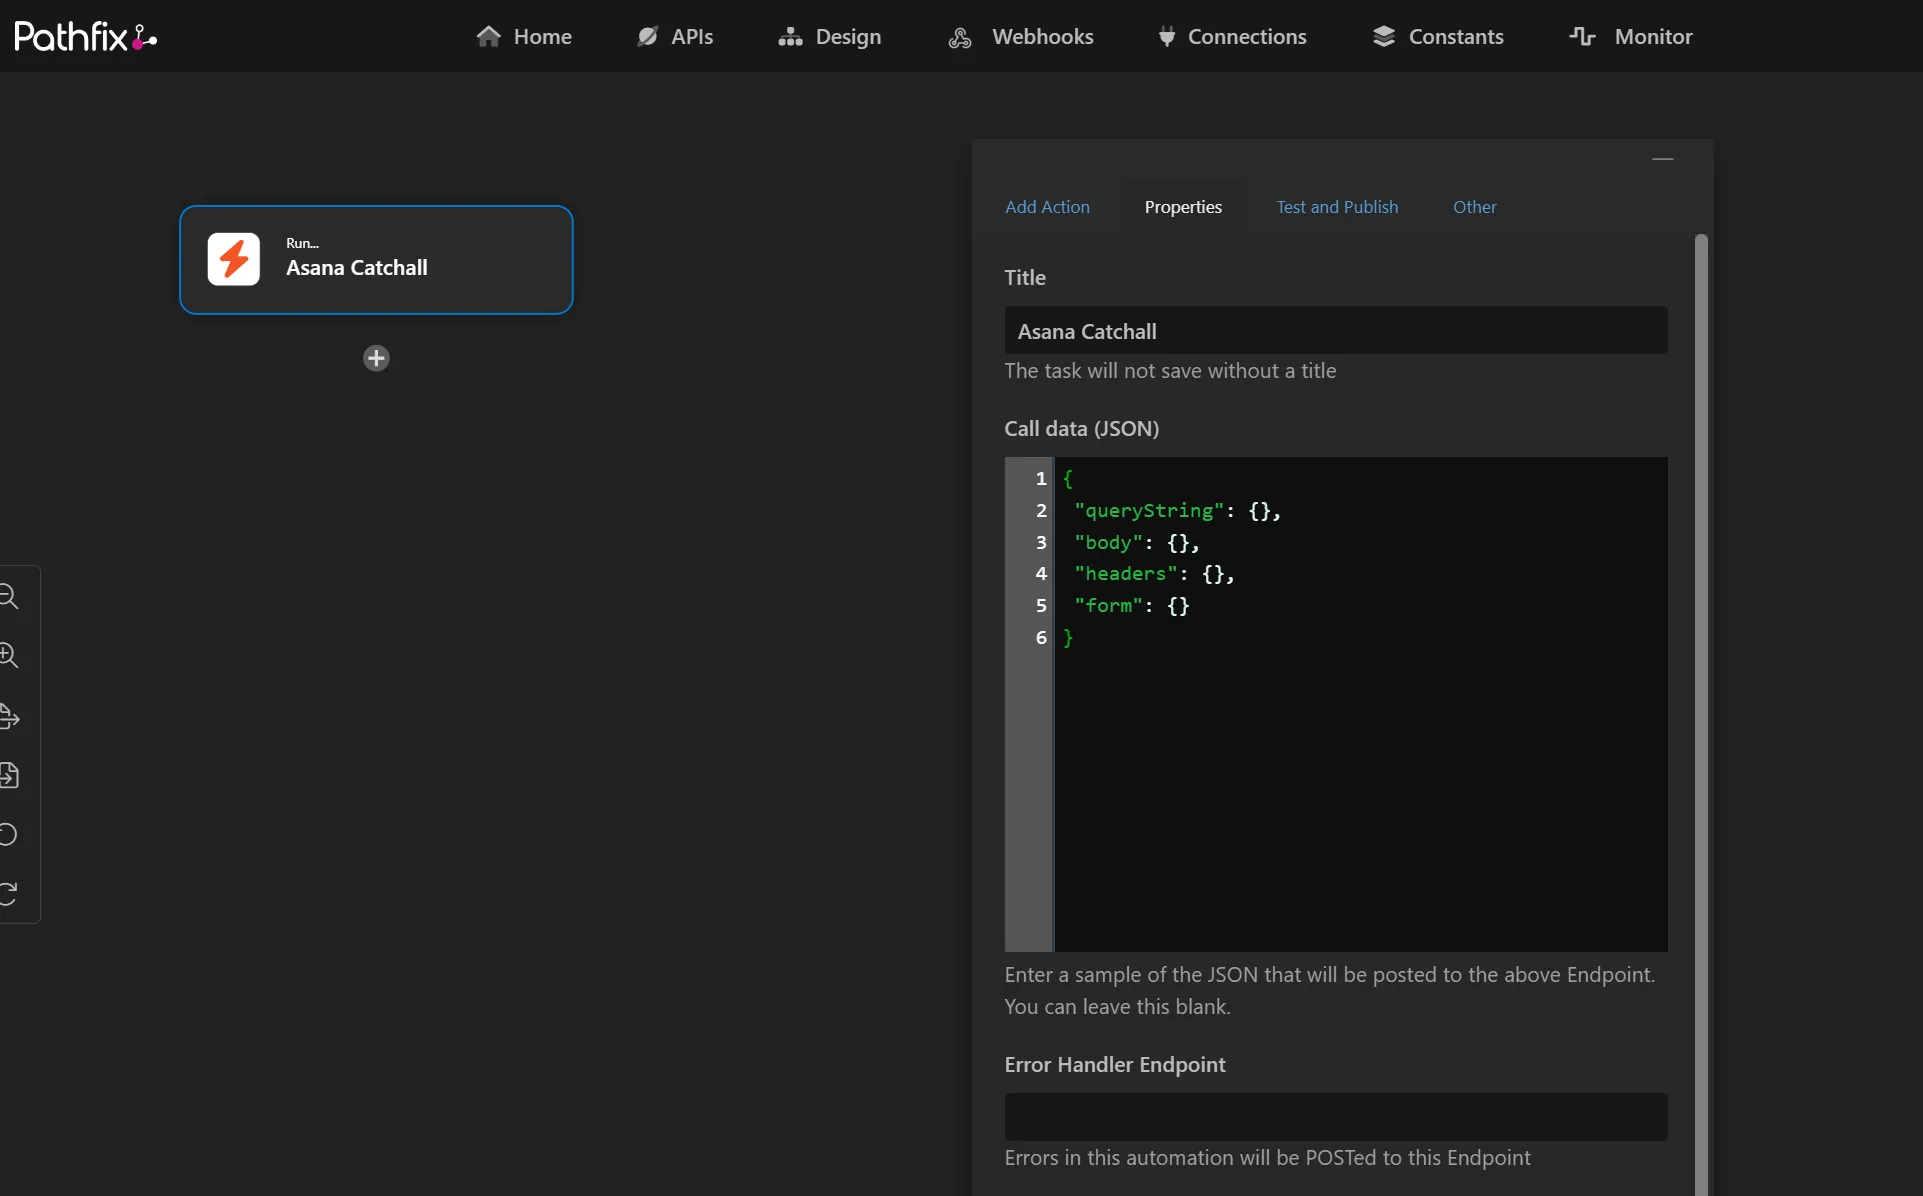
Task: Open the Connections page
Action: click(x=1232, y=37)
